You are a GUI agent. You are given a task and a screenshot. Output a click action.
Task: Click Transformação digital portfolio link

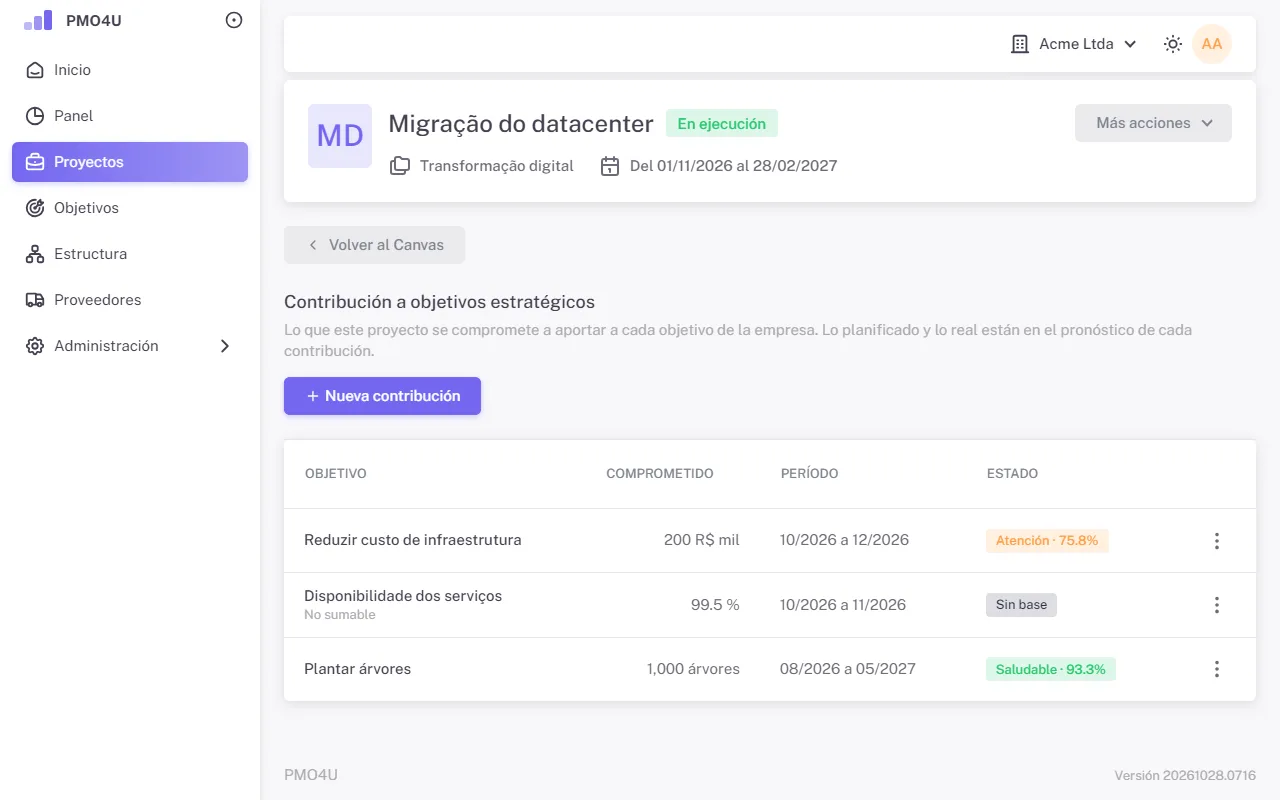[x=497, y=166]
